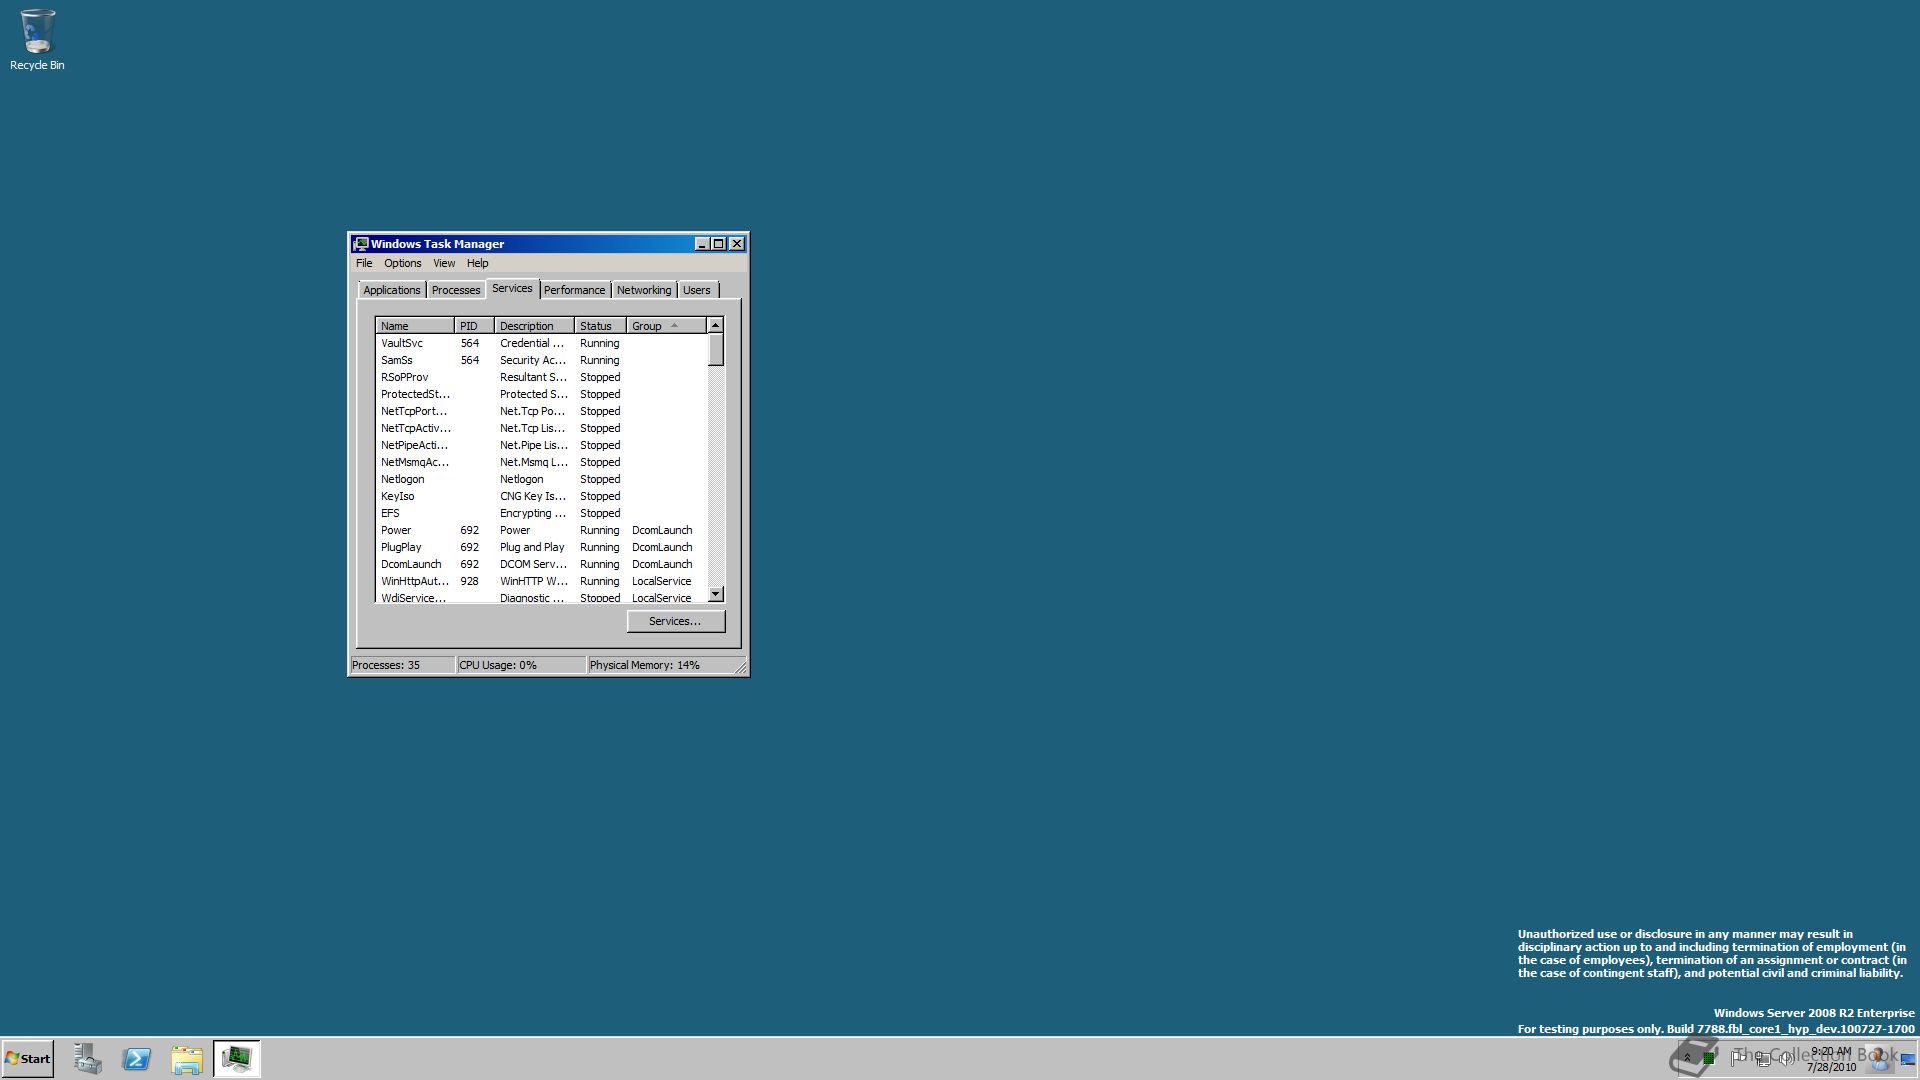Click the user account tile in the tray

coord(1881,1058)
